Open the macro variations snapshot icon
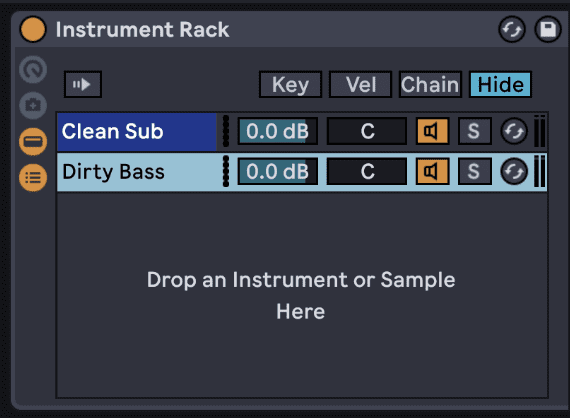This screenshot has height=418, width=570. tap(33, 105)
